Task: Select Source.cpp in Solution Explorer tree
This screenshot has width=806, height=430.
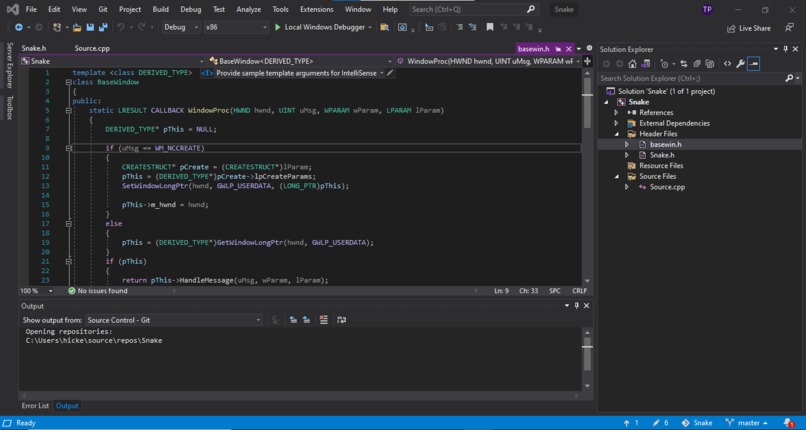Action: pos(667,187)
